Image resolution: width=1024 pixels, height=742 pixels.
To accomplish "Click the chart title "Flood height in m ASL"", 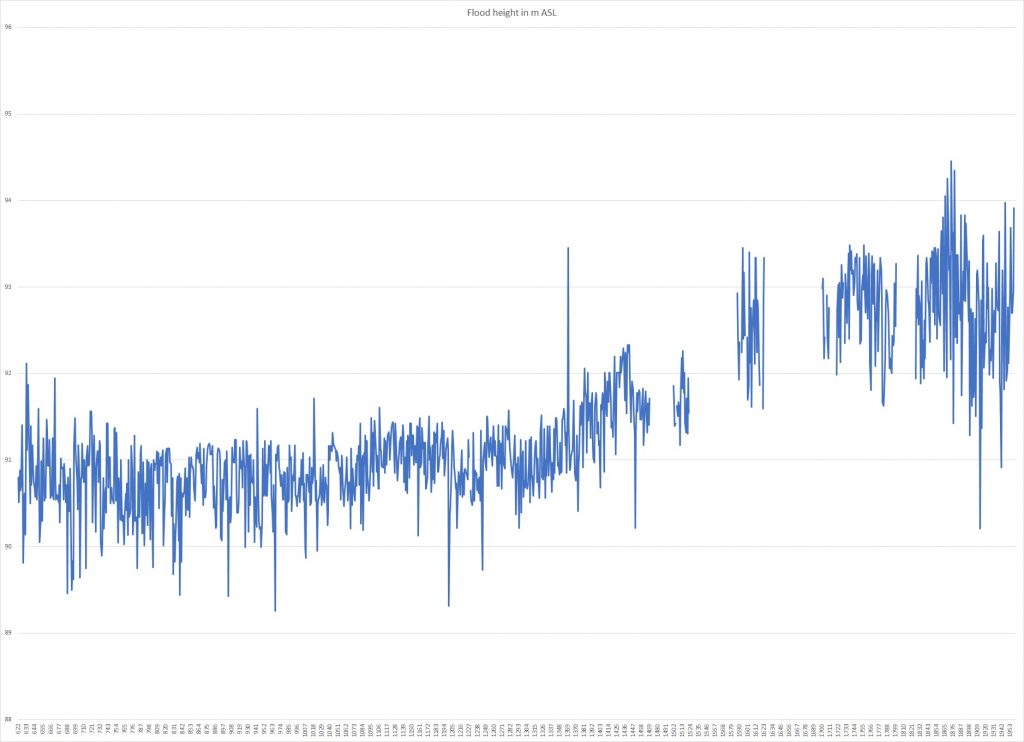I will [511, 12].
